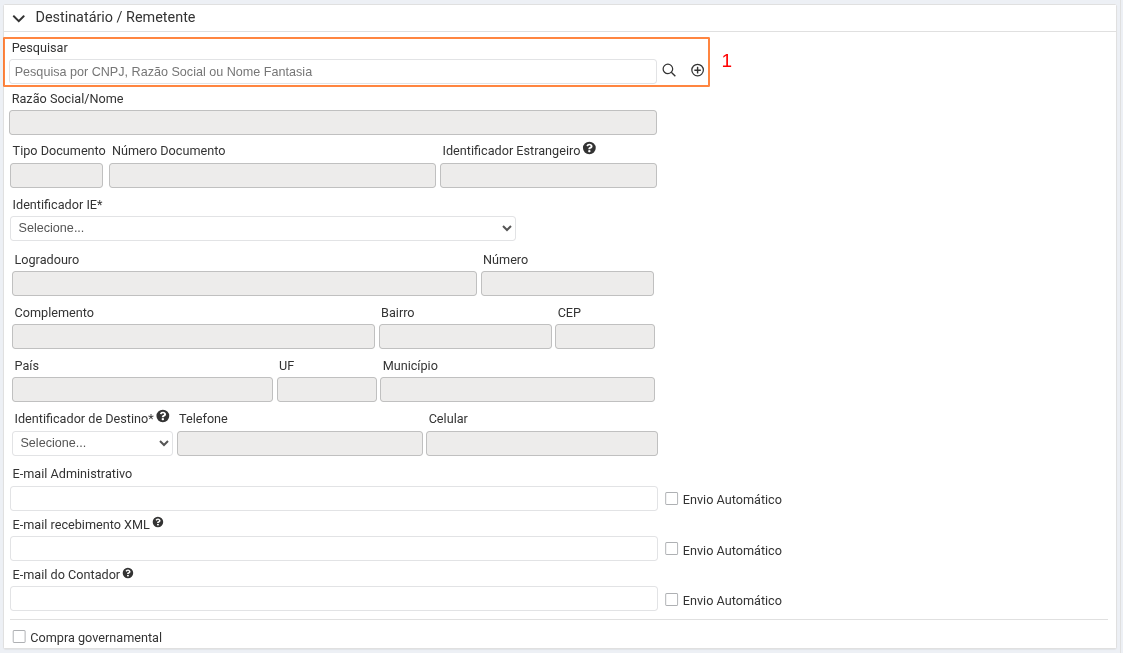Enable Envio Automático for E-mail recebimento XML

click(672, 549)
